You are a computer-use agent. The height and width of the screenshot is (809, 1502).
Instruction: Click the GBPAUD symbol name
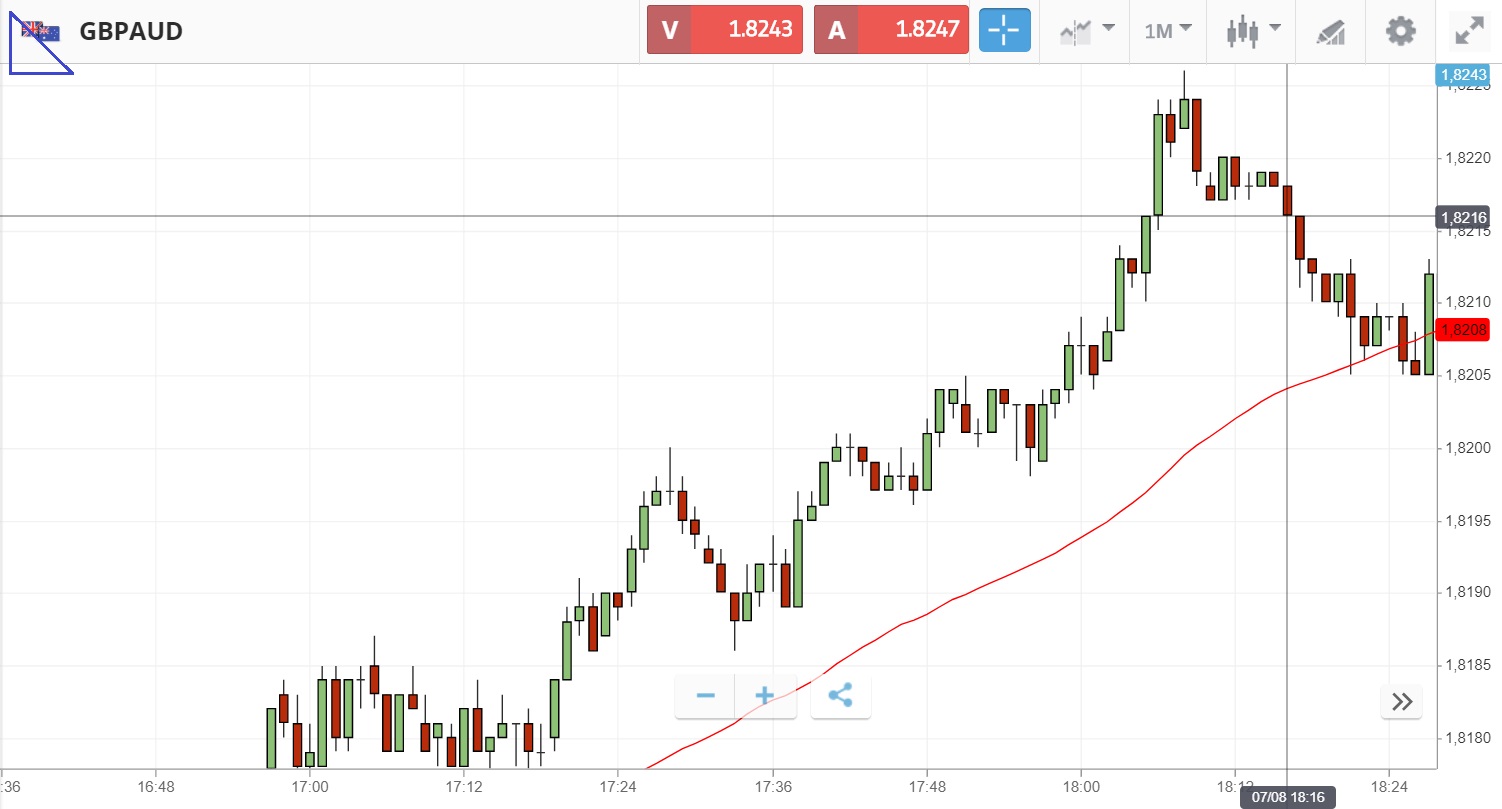131,31
